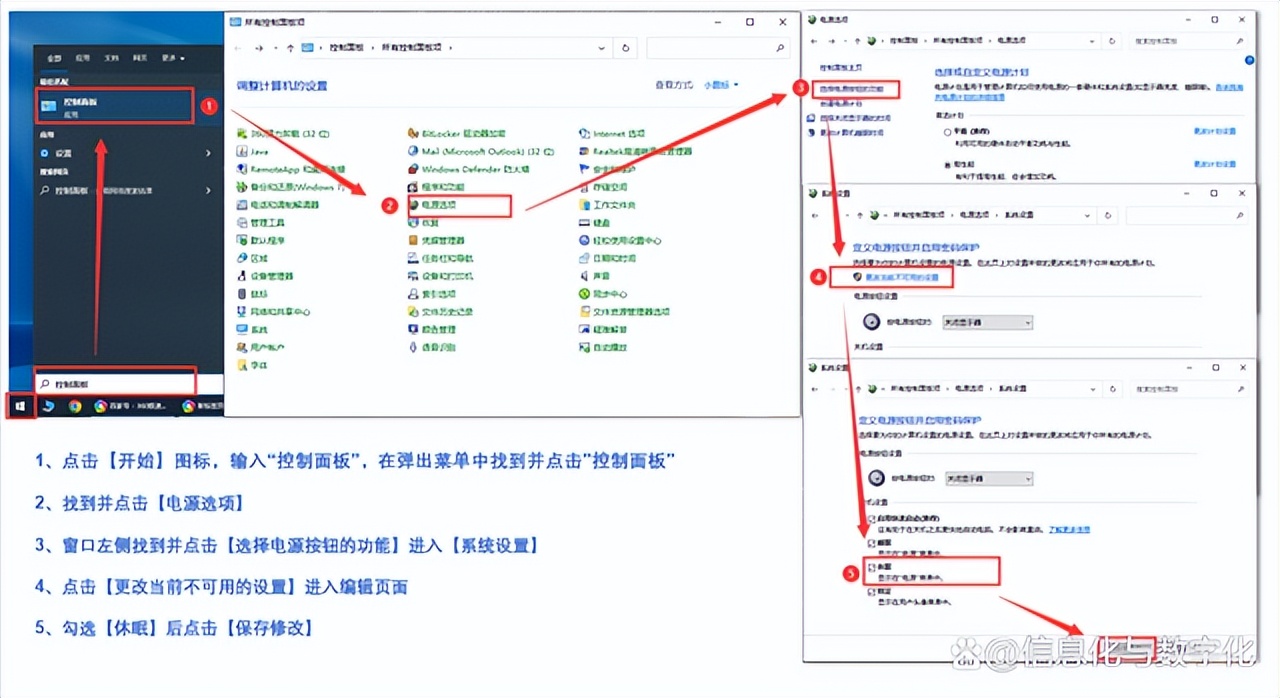1280x698 pixels.
Task: Open the Java control panel item
Action: (x=258, y=151)
